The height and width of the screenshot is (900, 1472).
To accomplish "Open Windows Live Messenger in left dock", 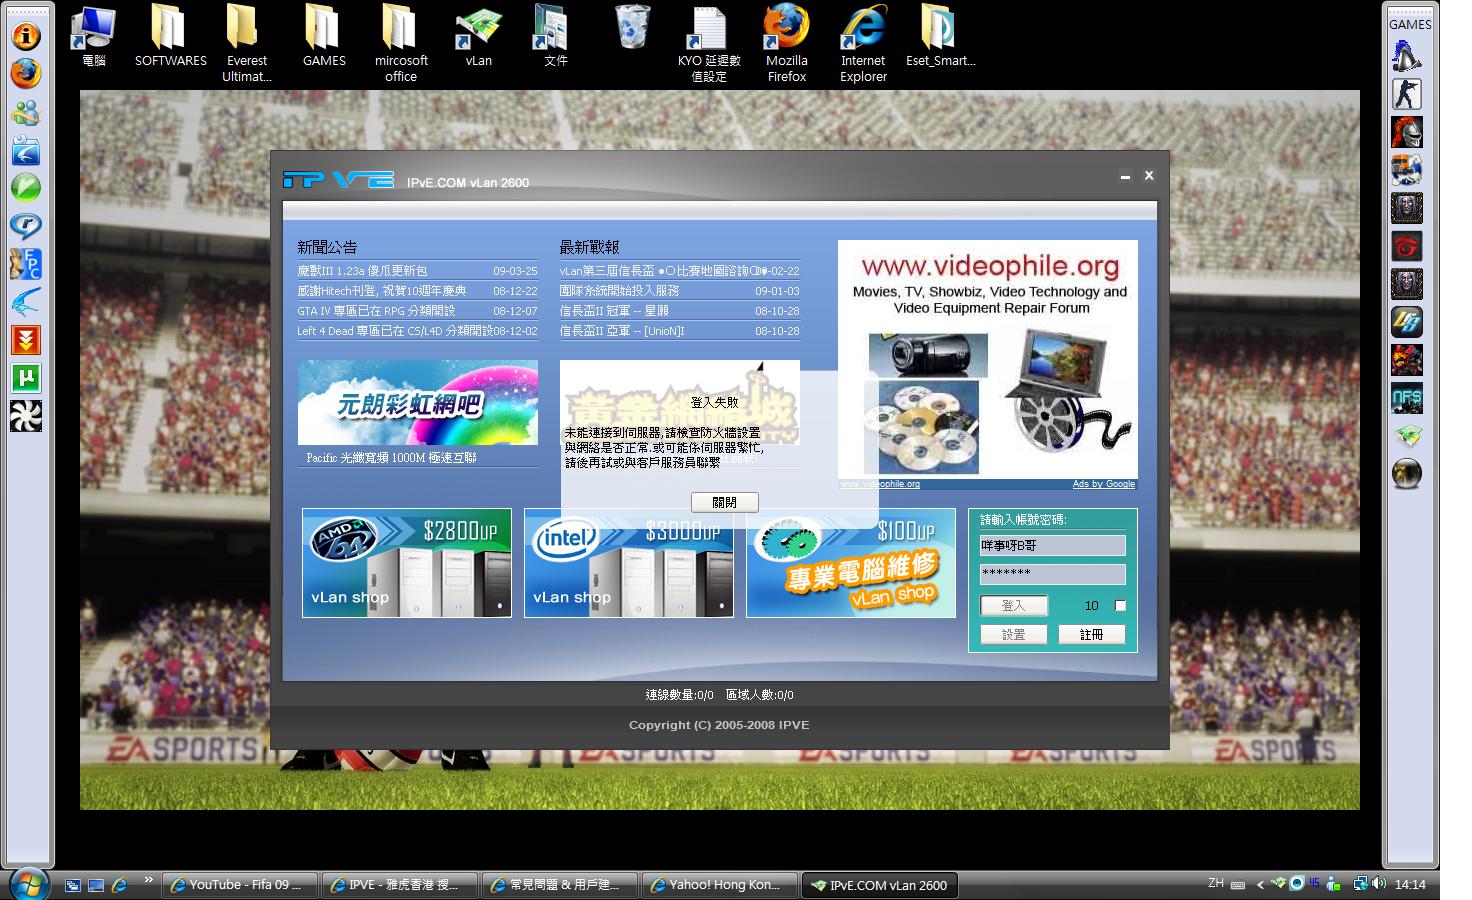I will 25,112.
